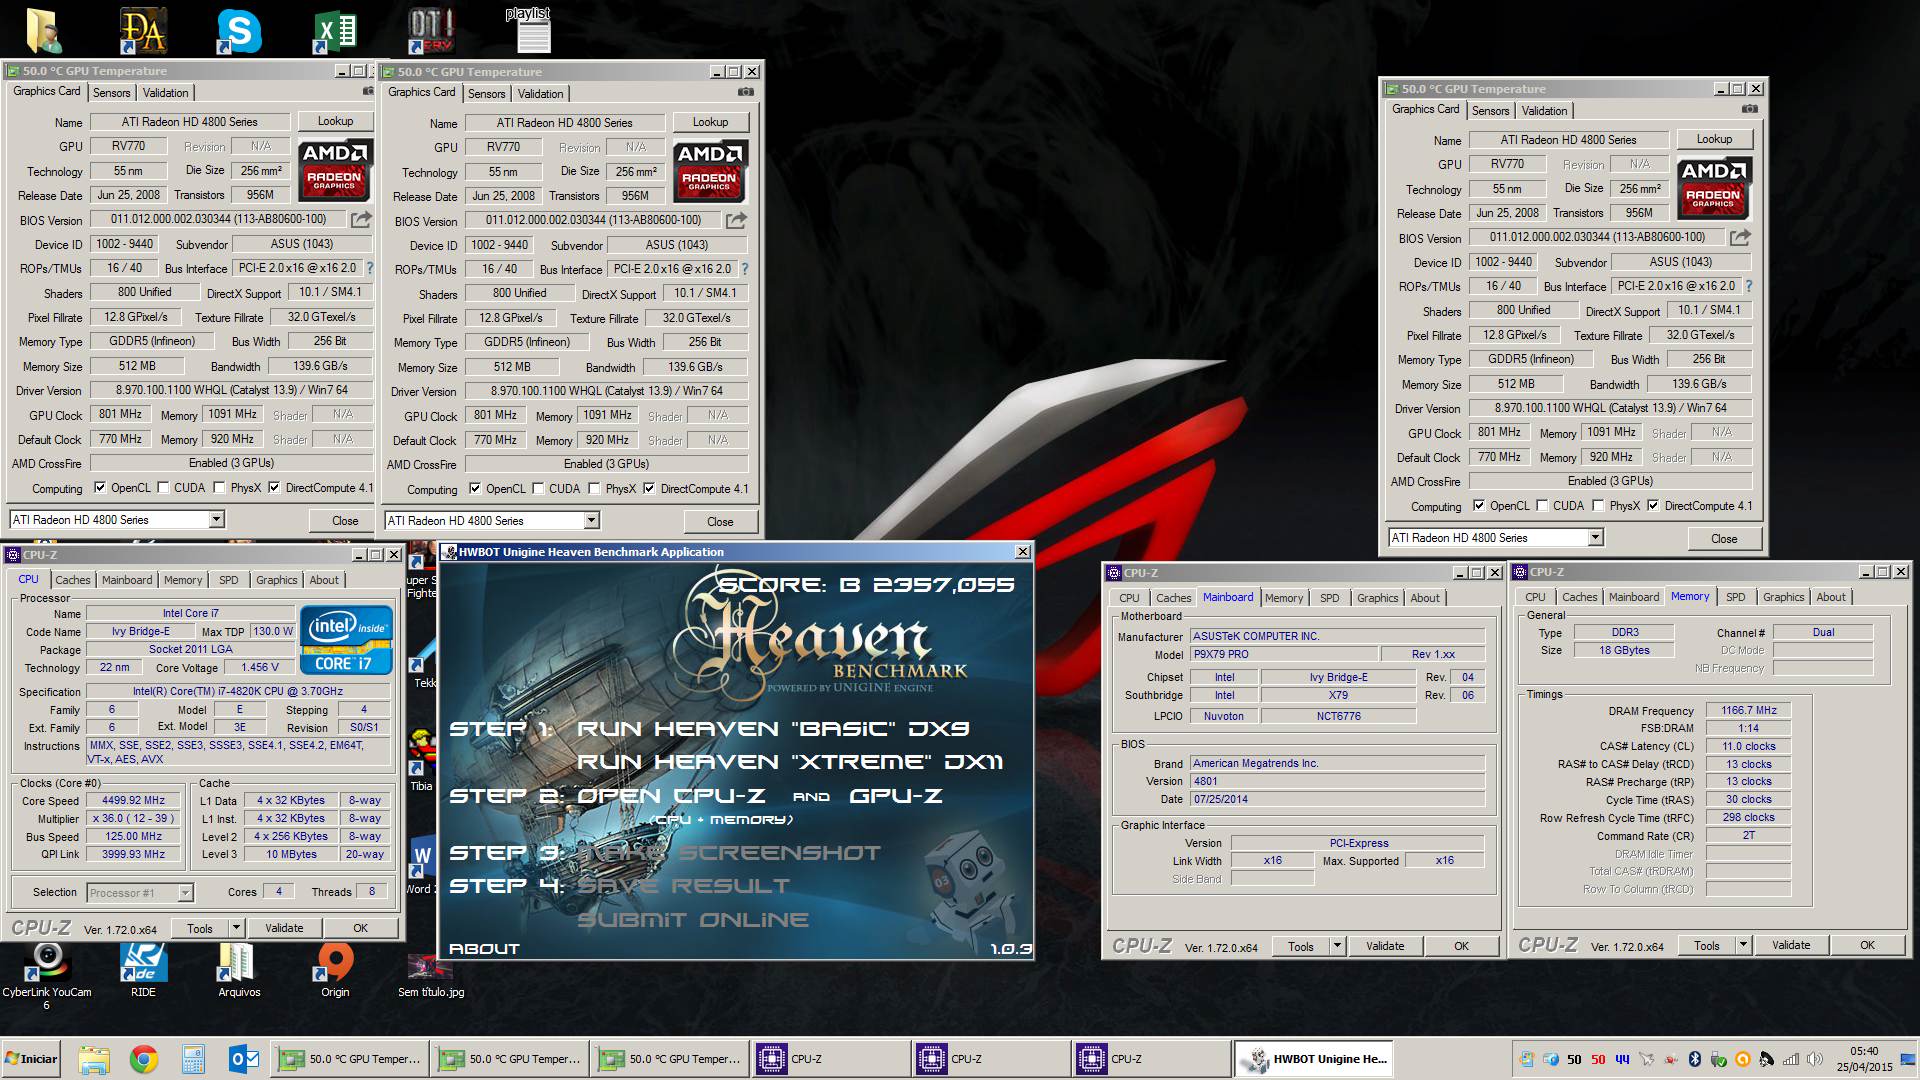Image resolution: width=1920 pixels, height=1080 pixels.
Task: Click Bus Interface question mark, right GPU-Z window
Action: 1748,286
